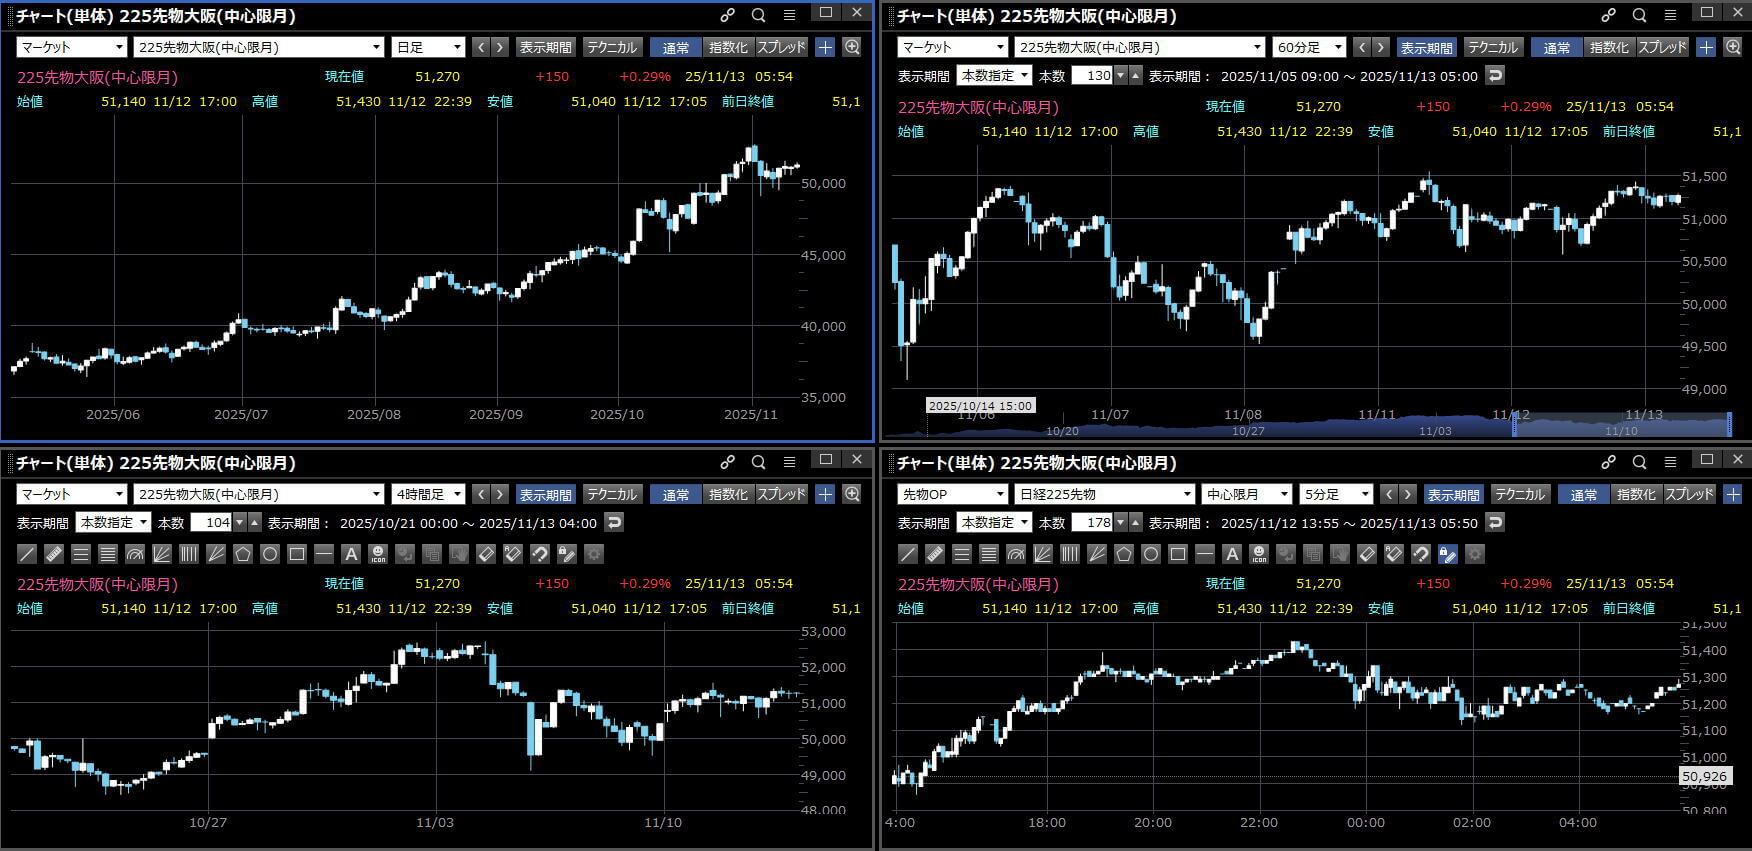Open hamburger menu in 4時間足 chart title bar
This screenshot has width=1752, height=851.
click(x=789, y=462)
